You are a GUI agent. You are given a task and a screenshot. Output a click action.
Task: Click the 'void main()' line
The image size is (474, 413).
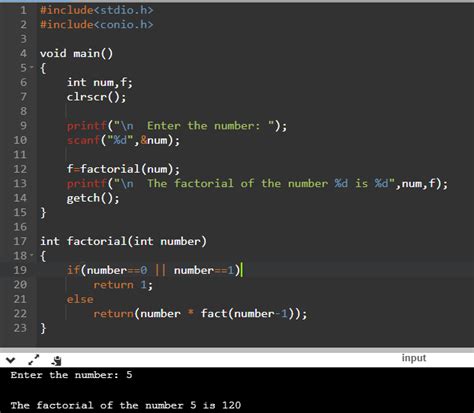coord(76,53)
